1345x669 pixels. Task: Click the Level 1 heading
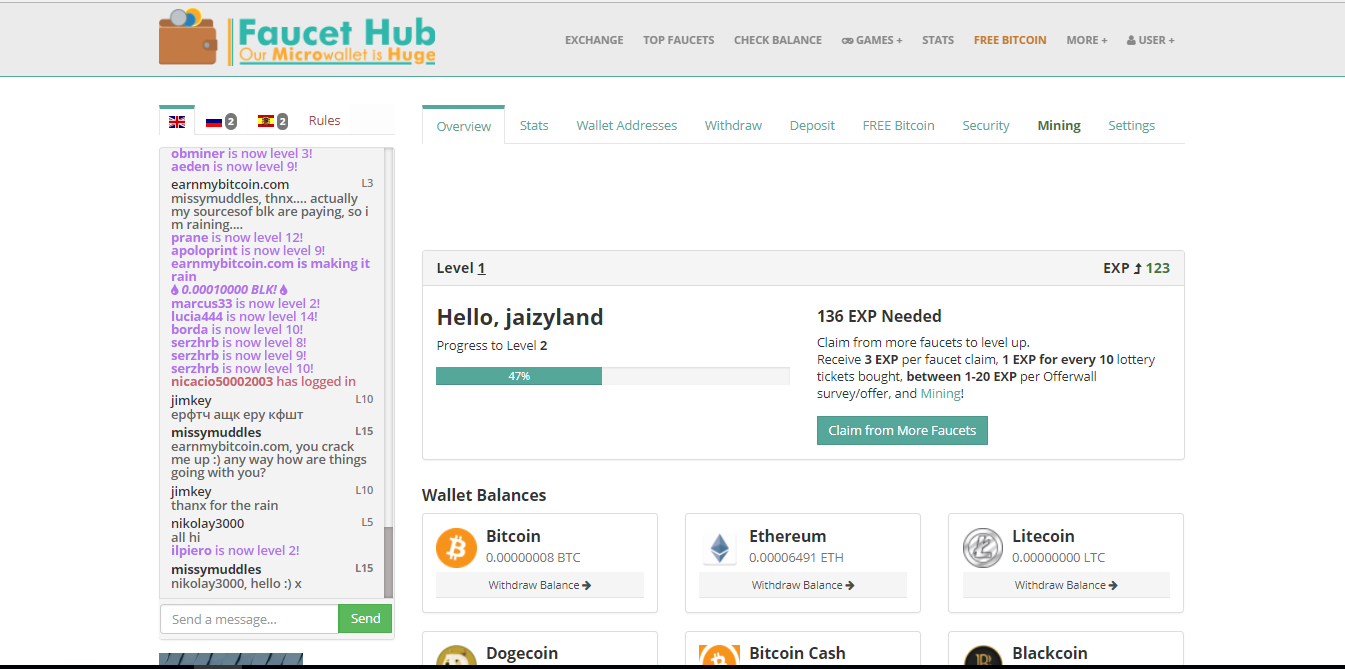click(461, 268)
